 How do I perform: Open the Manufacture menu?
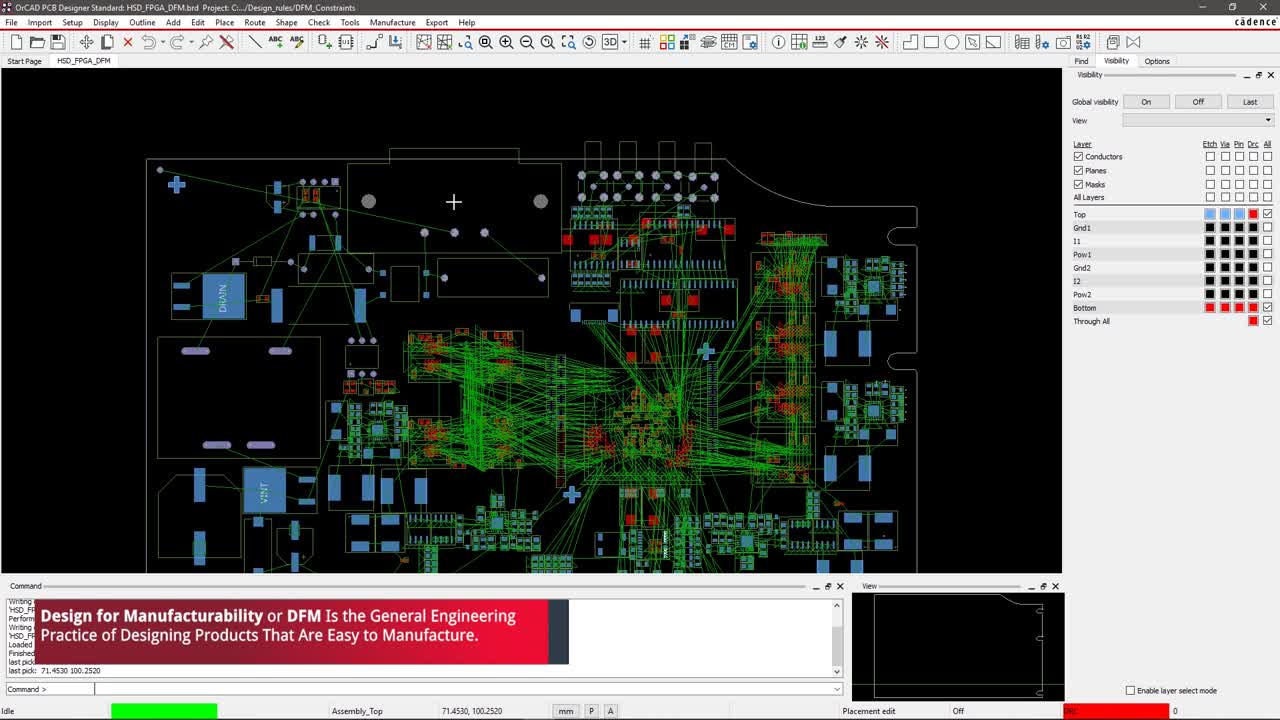[392, 22]
